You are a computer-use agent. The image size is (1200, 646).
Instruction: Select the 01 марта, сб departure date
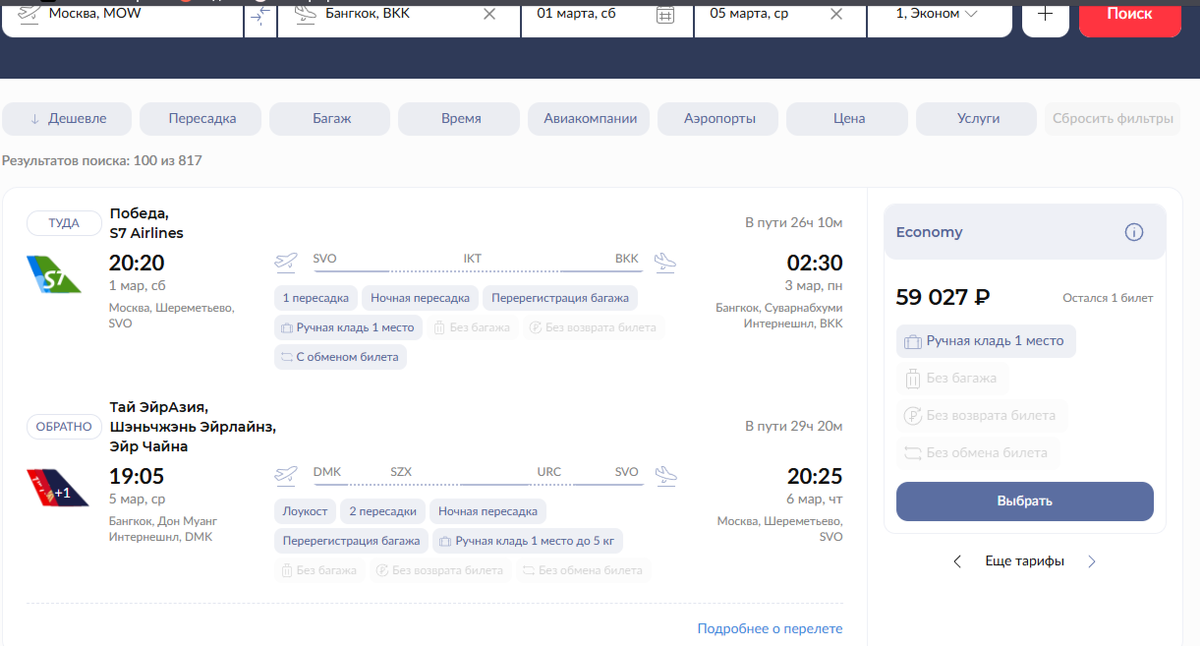point(606,14)
